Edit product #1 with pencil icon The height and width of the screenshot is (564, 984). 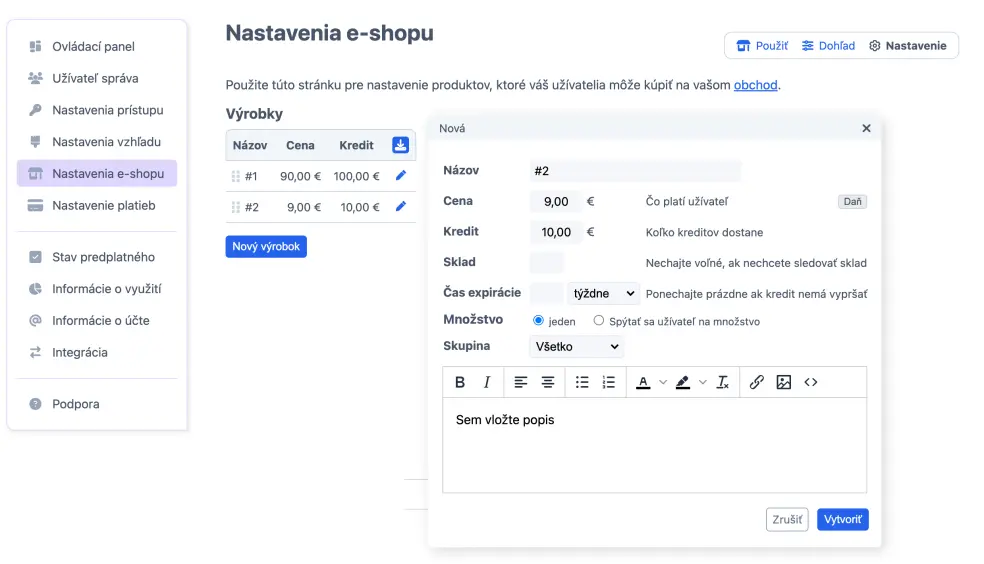[401, 176]
